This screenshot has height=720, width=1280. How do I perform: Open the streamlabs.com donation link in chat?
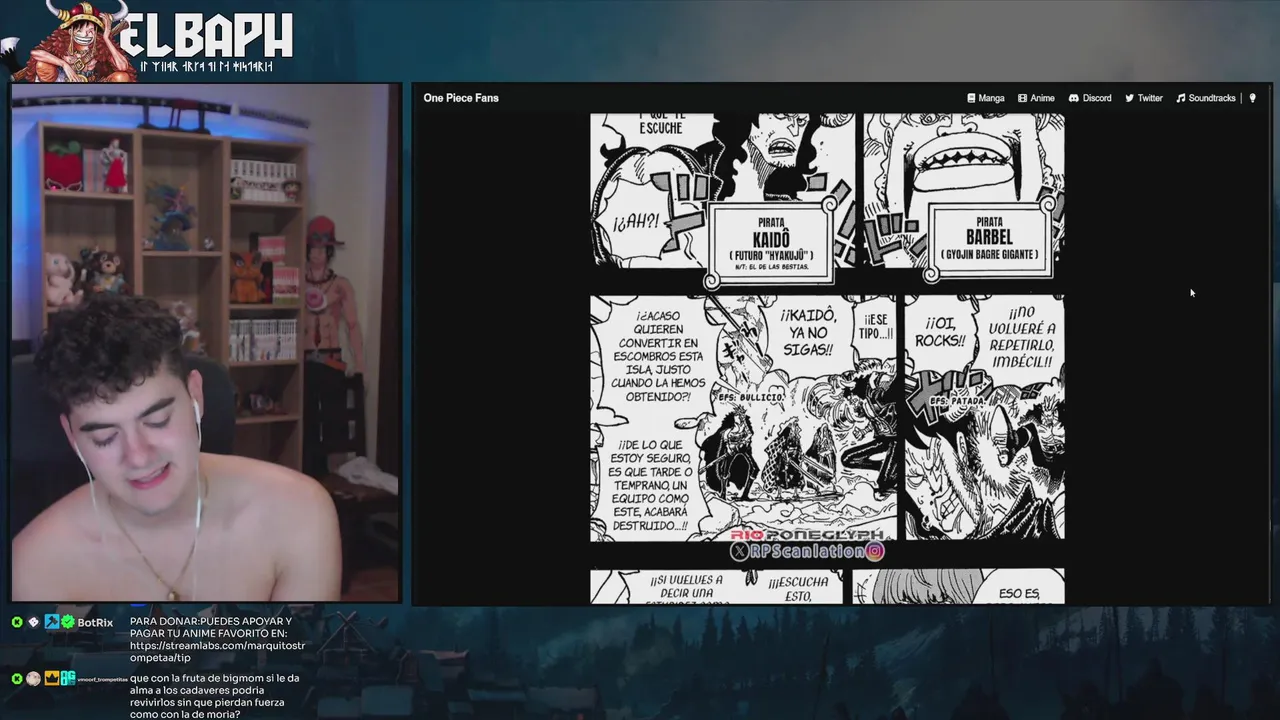coord(217,651)
